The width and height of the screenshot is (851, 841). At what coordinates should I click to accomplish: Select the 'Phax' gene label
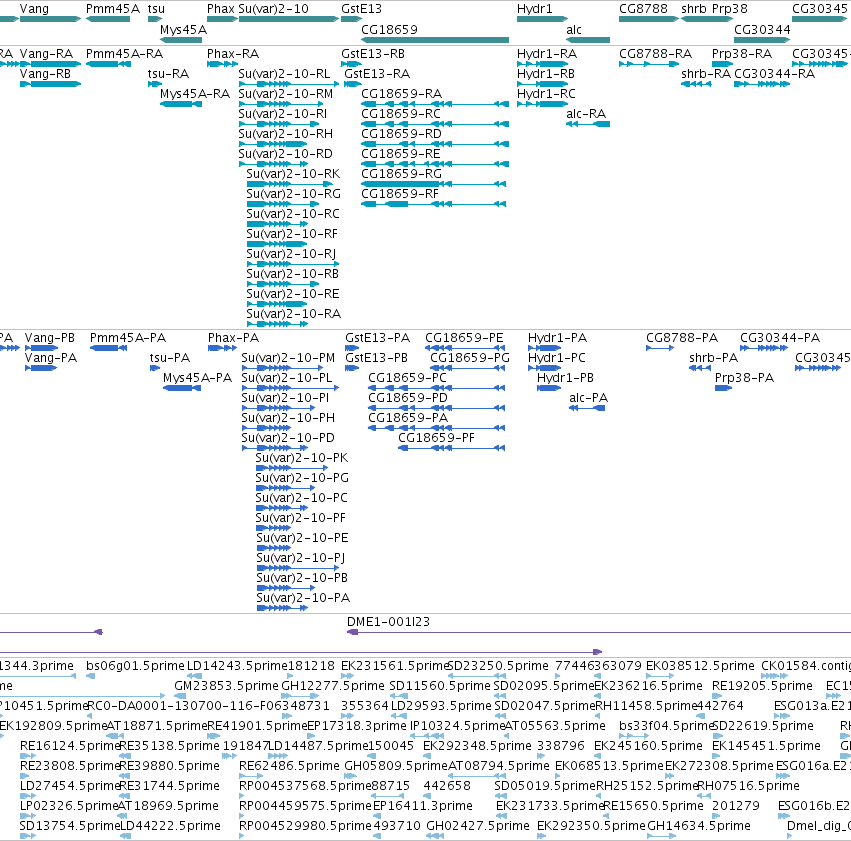(221, 9)
